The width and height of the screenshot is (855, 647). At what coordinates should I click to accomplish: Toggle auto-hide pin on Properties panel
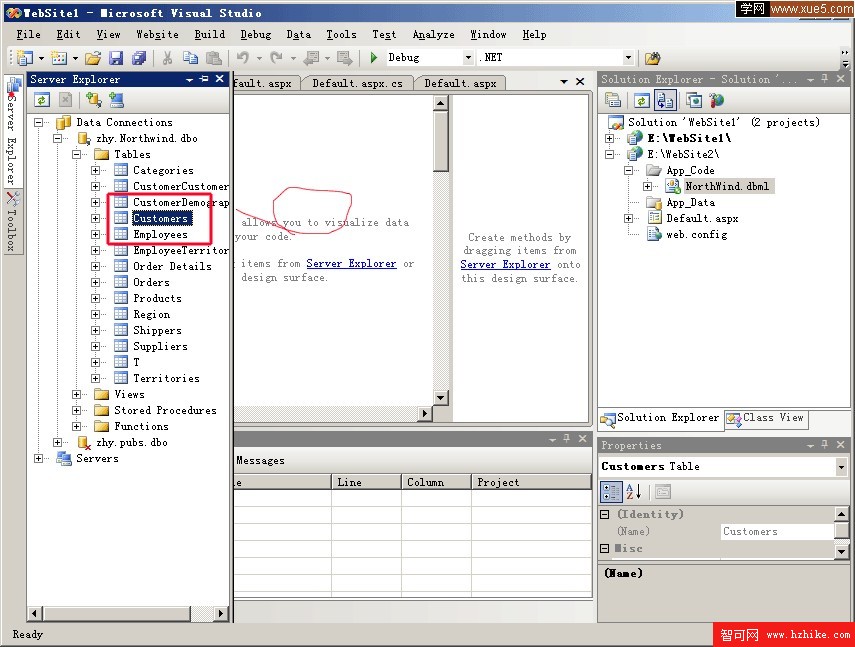tap(825, 445)
